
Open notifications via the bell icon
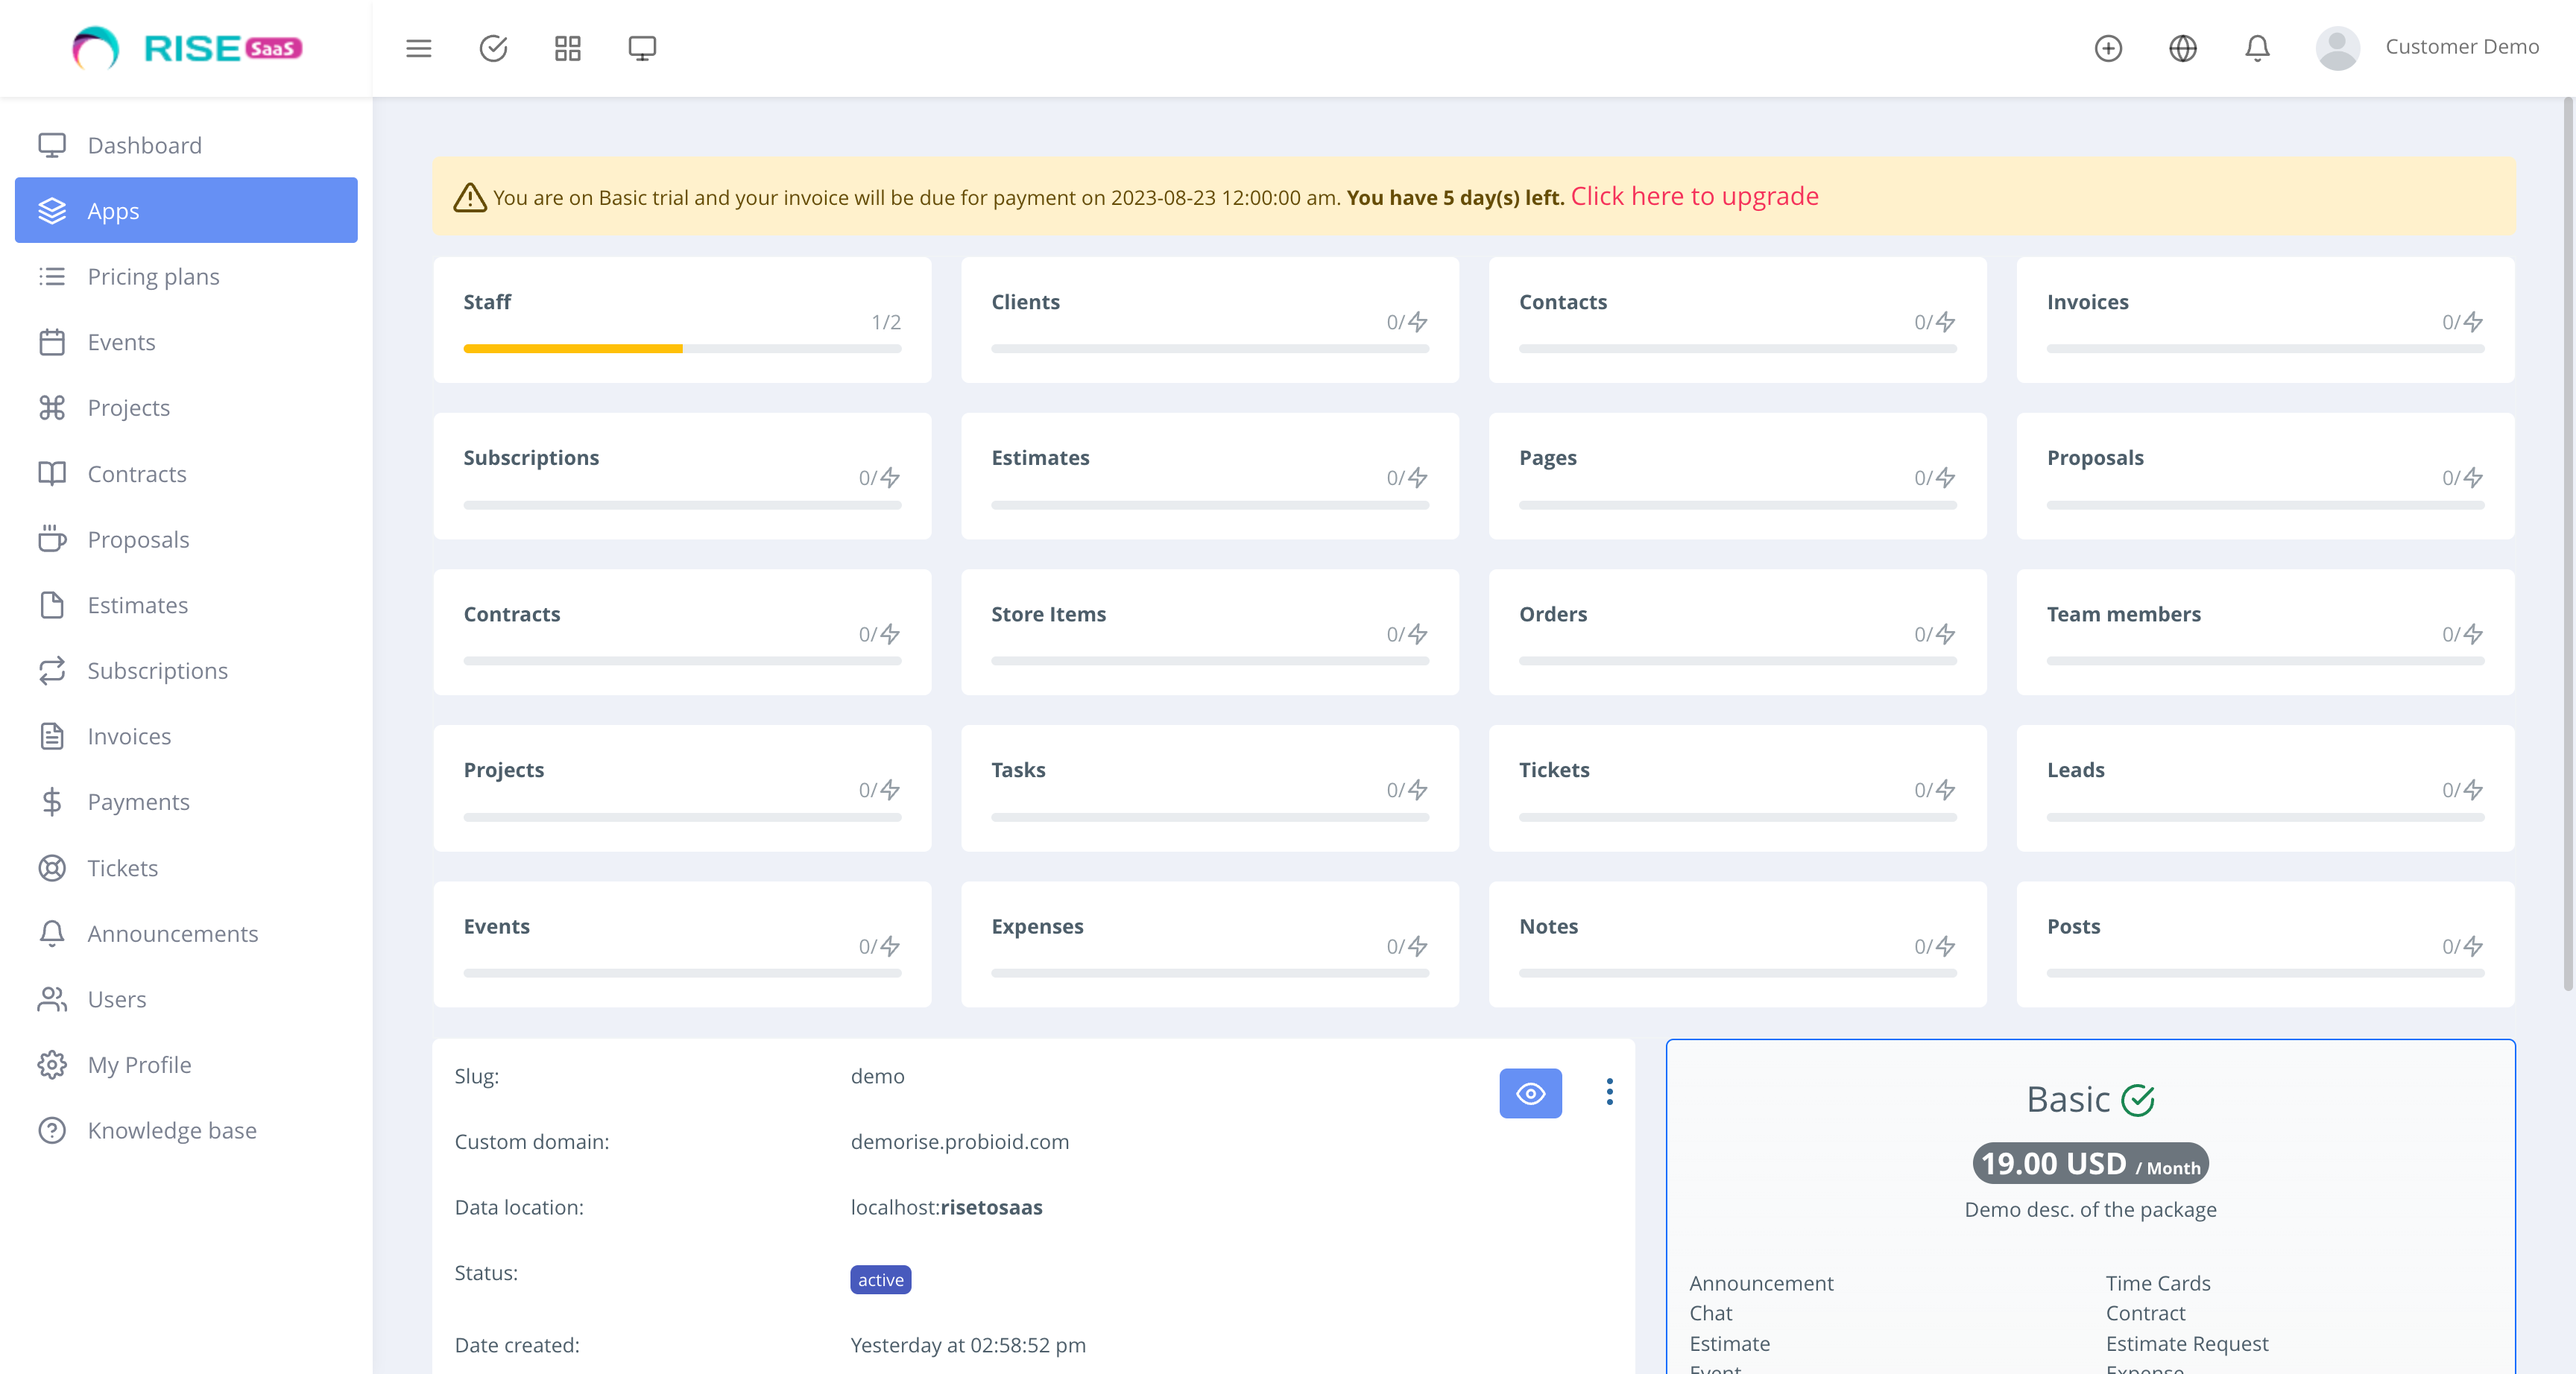(2257, 47)
